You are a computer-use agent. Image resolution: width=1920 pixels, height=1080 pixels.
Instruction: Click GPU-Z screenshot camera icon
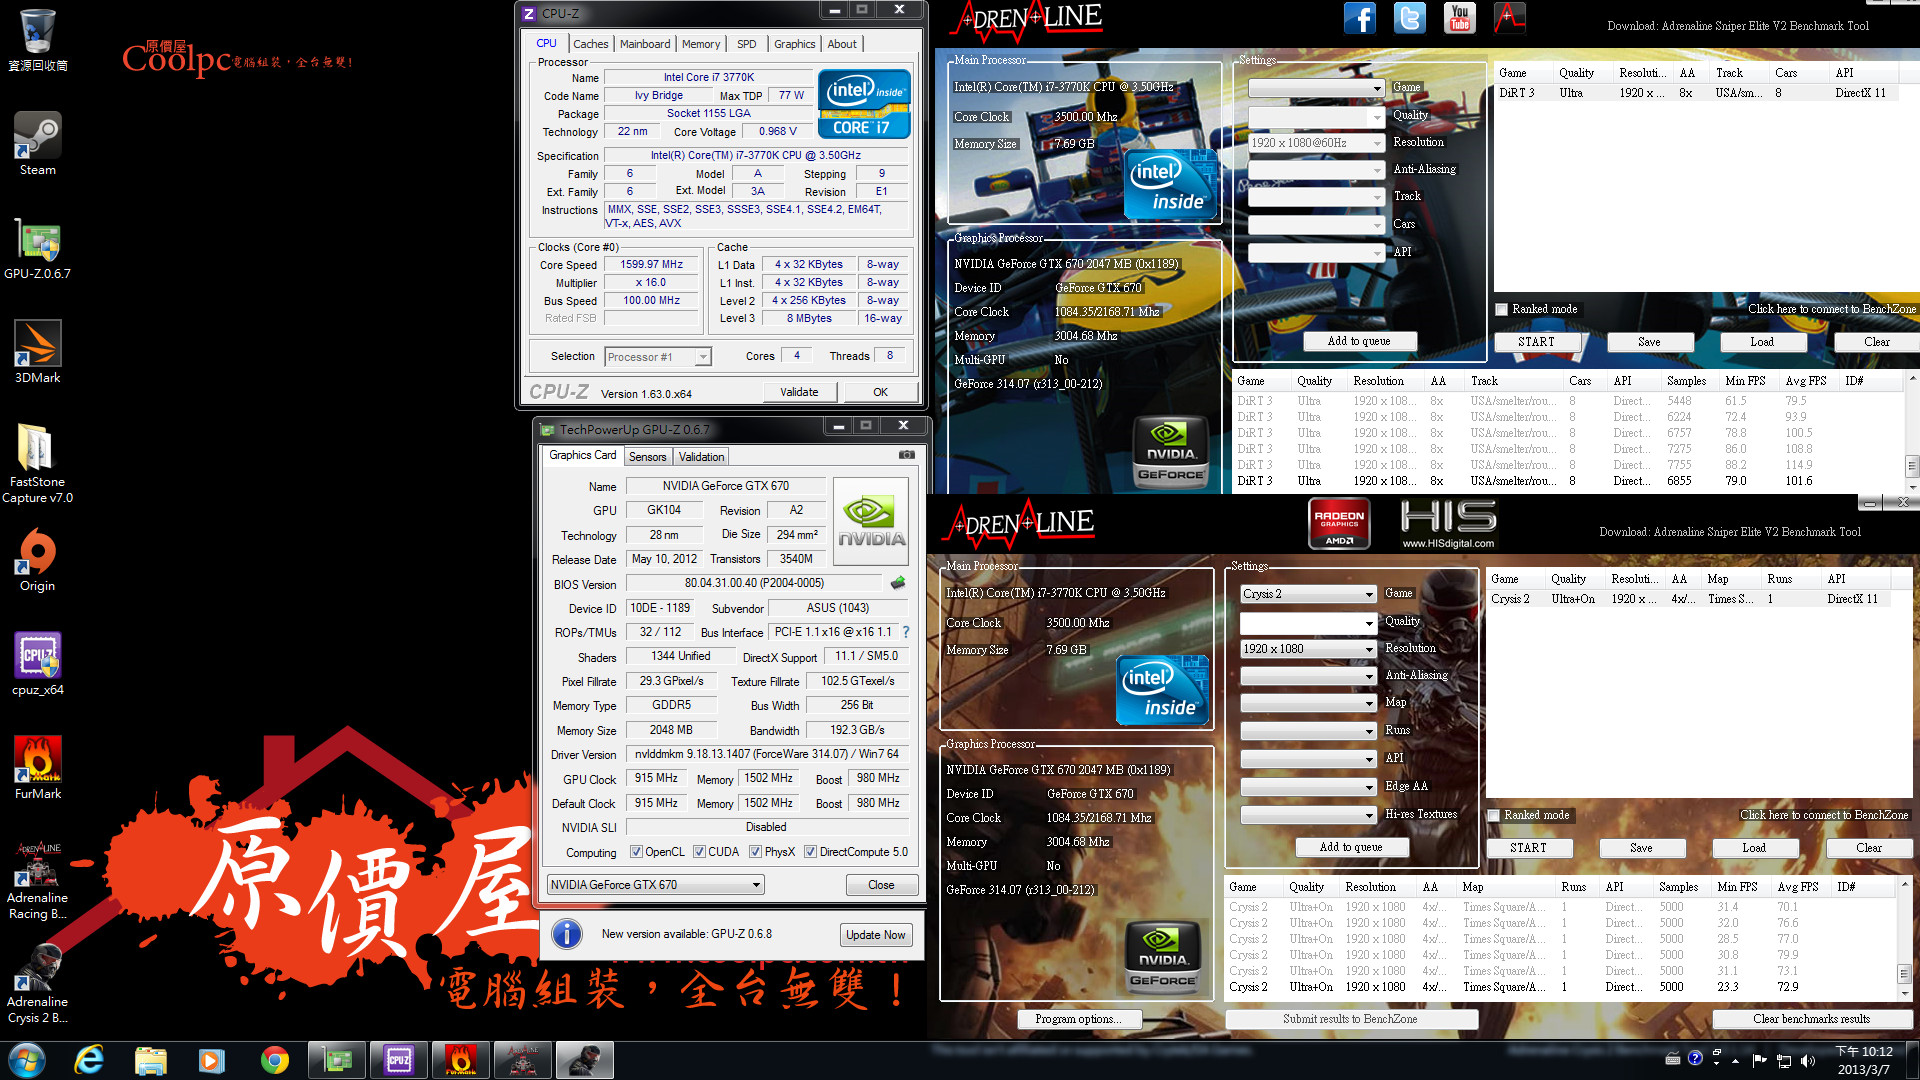tap(906, 455)
